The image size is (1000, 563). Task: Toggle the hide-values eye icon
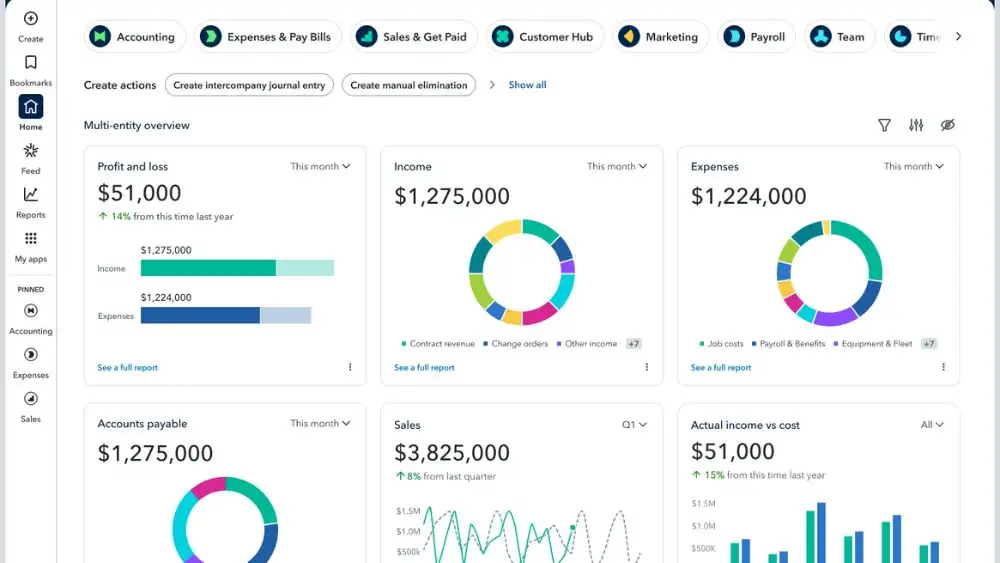click(948, 125)
